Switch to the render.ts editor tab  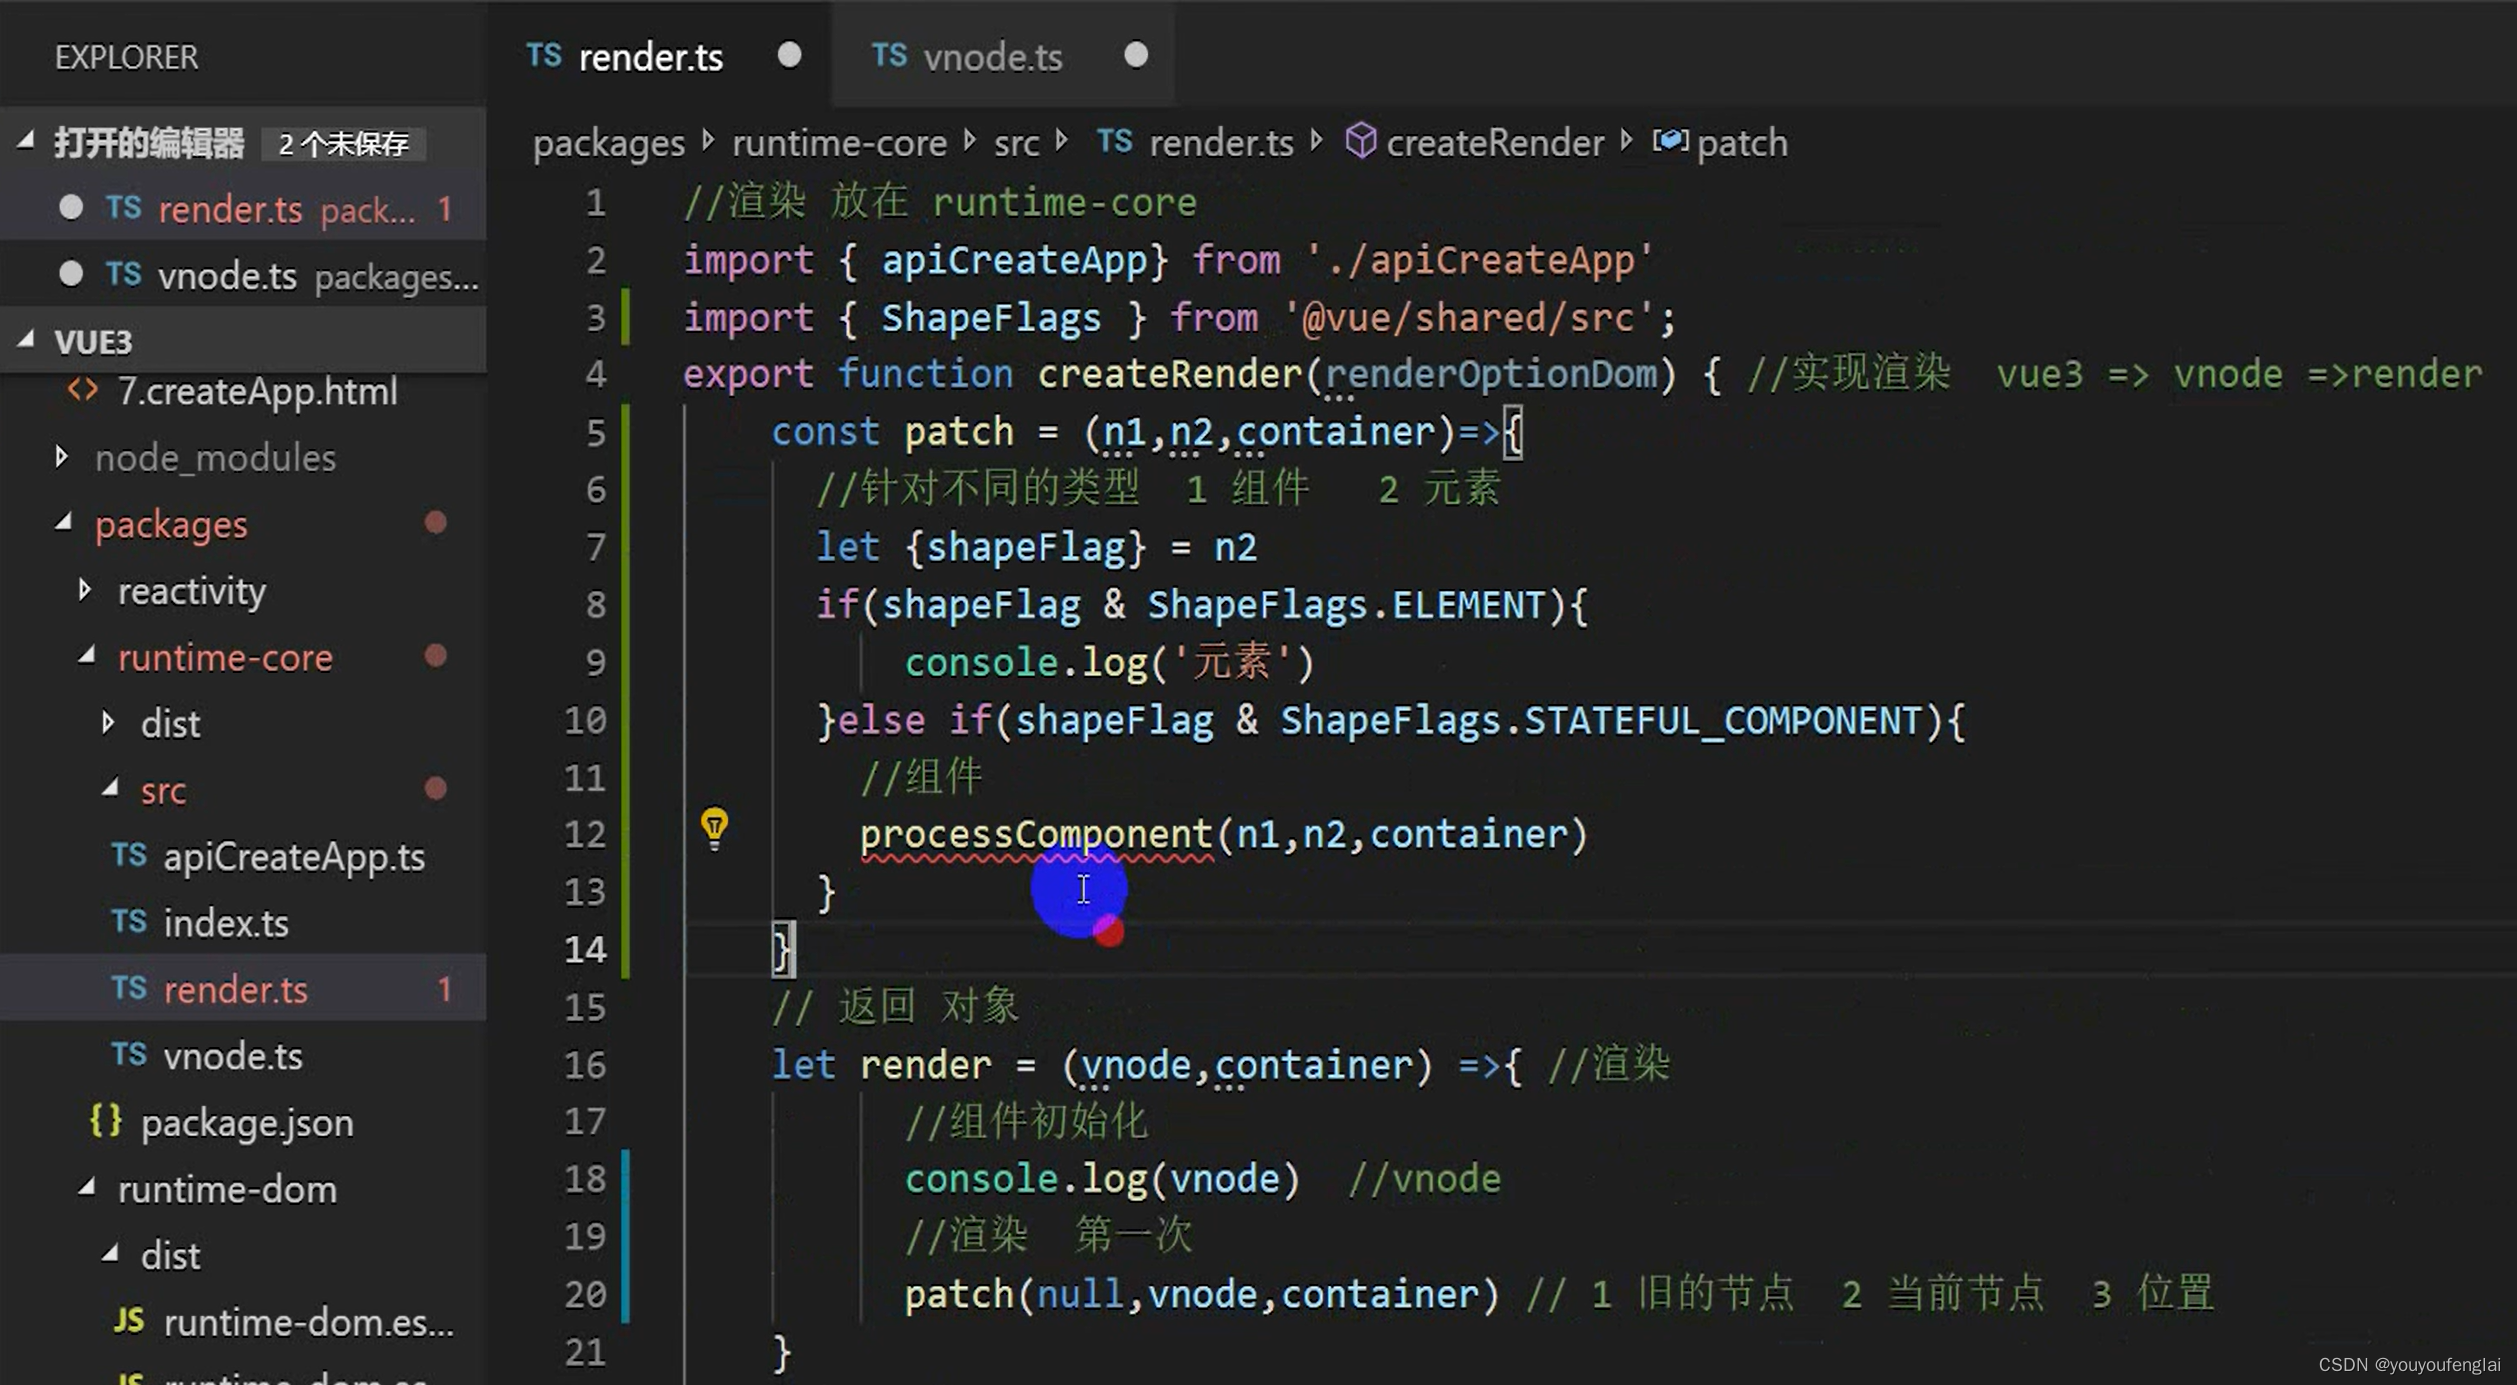[x=659, y=55]
